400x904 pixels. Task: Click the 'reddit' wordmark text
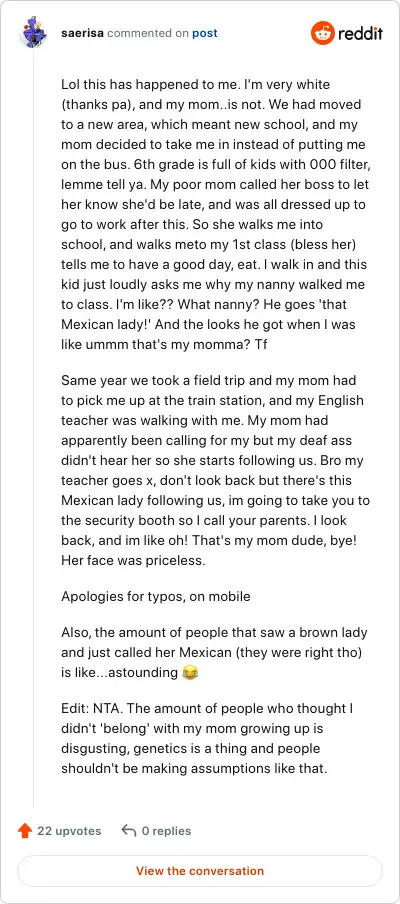click(360, 33)
